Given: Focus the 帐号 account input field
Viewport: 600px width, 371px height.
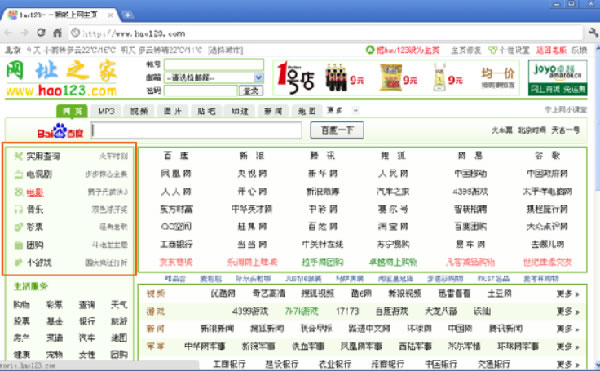Looking at the screenshot, I should [214, 65].
